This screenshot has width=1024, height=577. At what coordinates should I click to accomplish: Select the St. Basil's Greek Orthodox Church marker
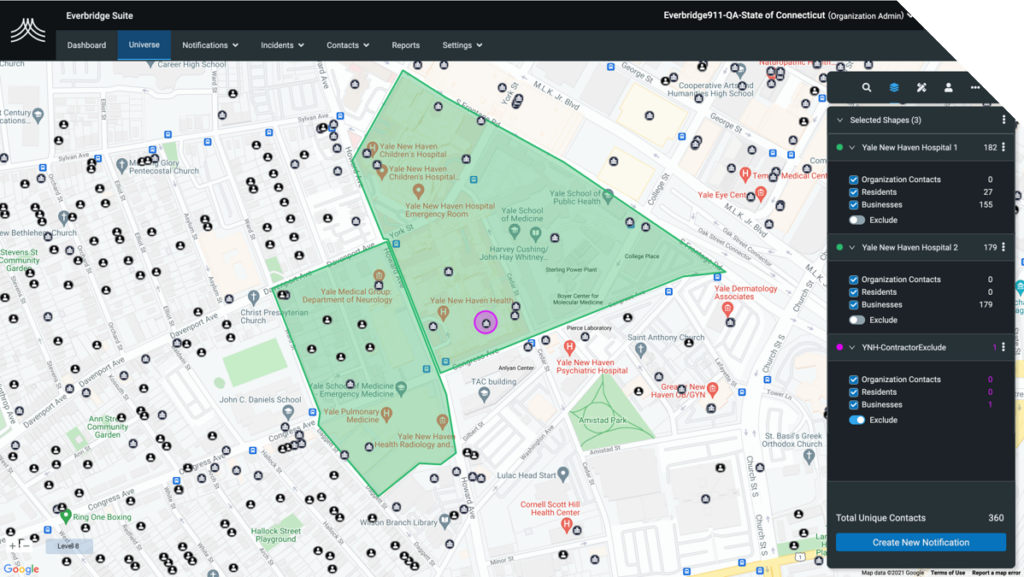(810, 457)
